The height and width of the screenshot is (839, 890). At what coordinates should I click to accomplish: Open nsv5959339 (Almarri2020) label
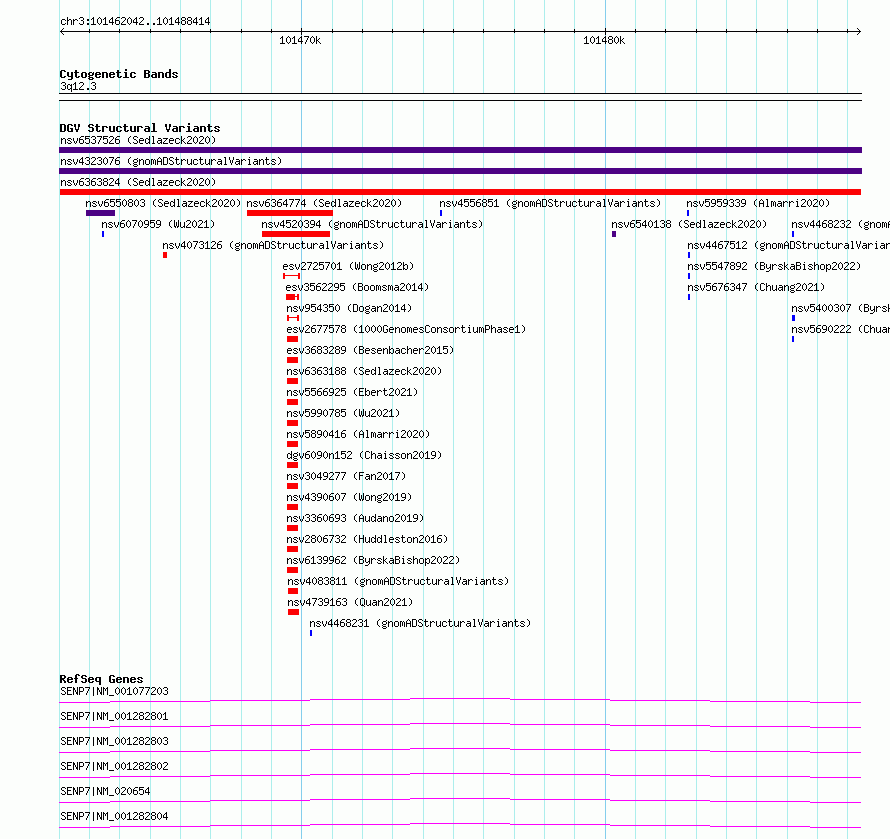coord(758,203)
